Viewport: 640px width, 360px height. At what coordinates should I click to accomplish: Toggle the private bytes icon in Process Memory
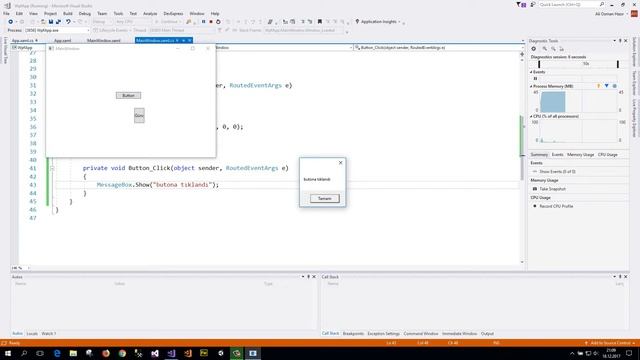pos(614,86)
